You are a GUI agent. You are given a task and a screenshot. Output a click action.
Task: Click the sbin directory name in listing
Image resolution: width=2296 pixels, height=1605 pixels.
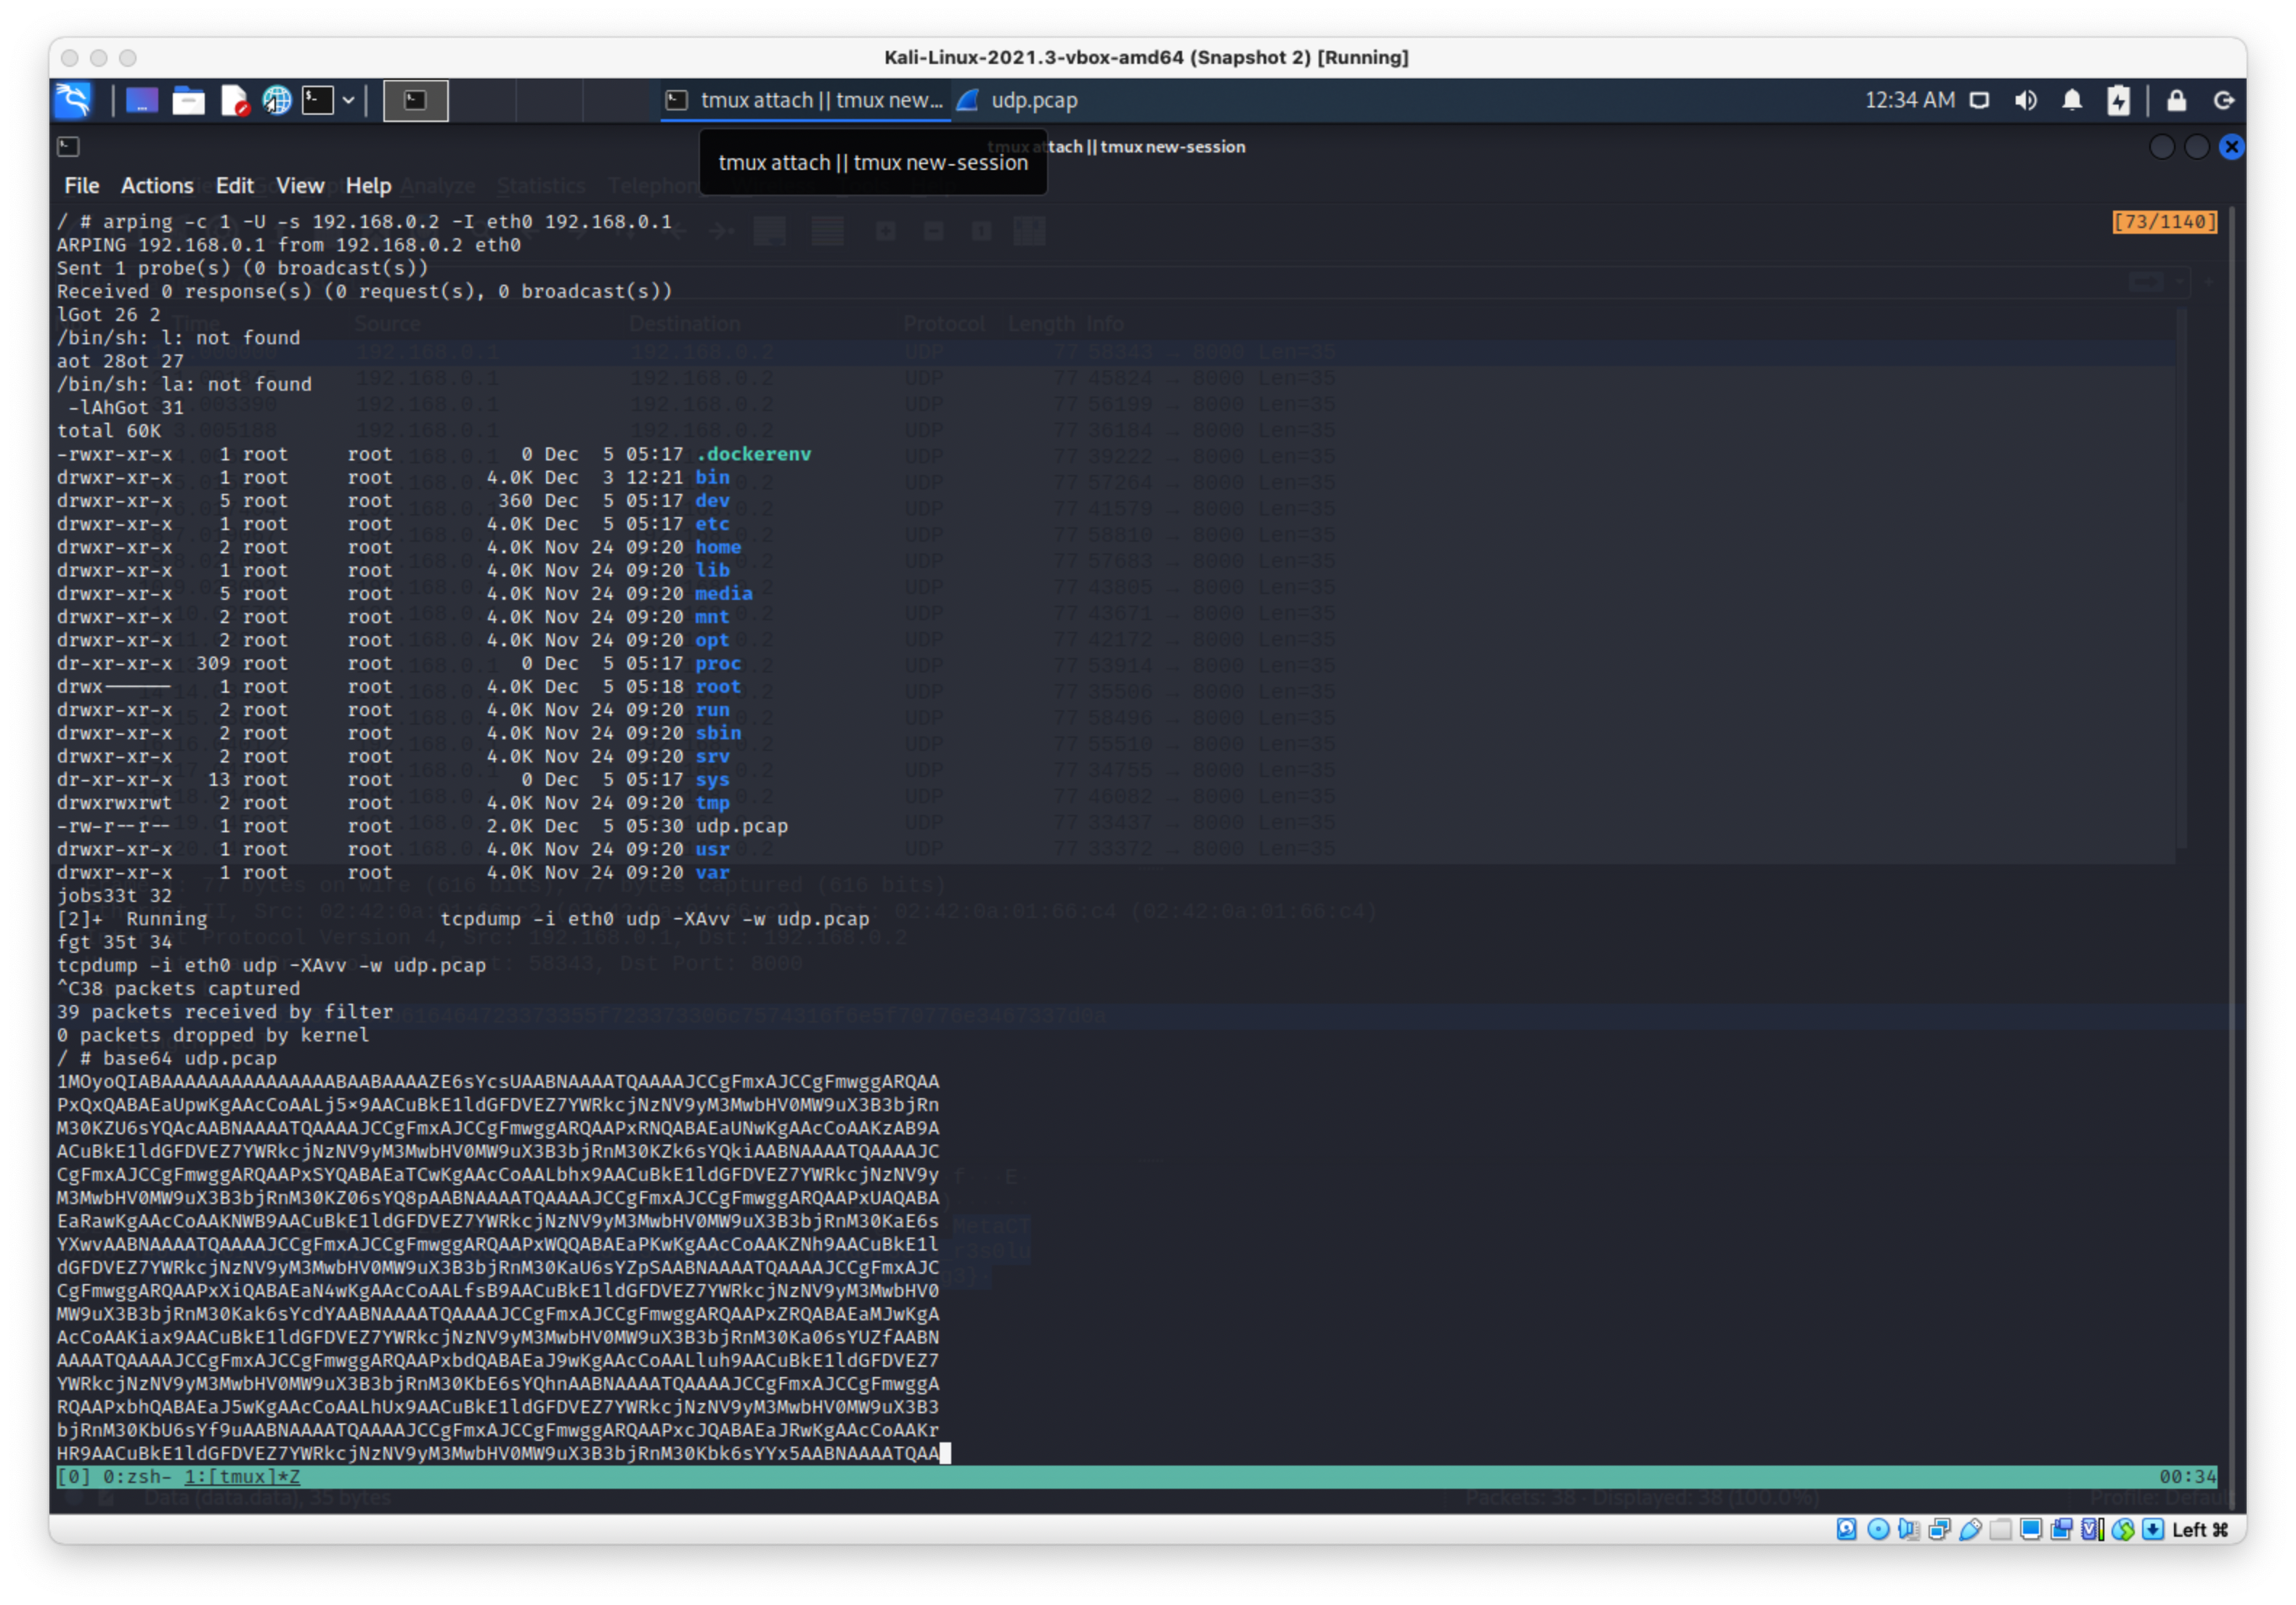pos(718,733)
